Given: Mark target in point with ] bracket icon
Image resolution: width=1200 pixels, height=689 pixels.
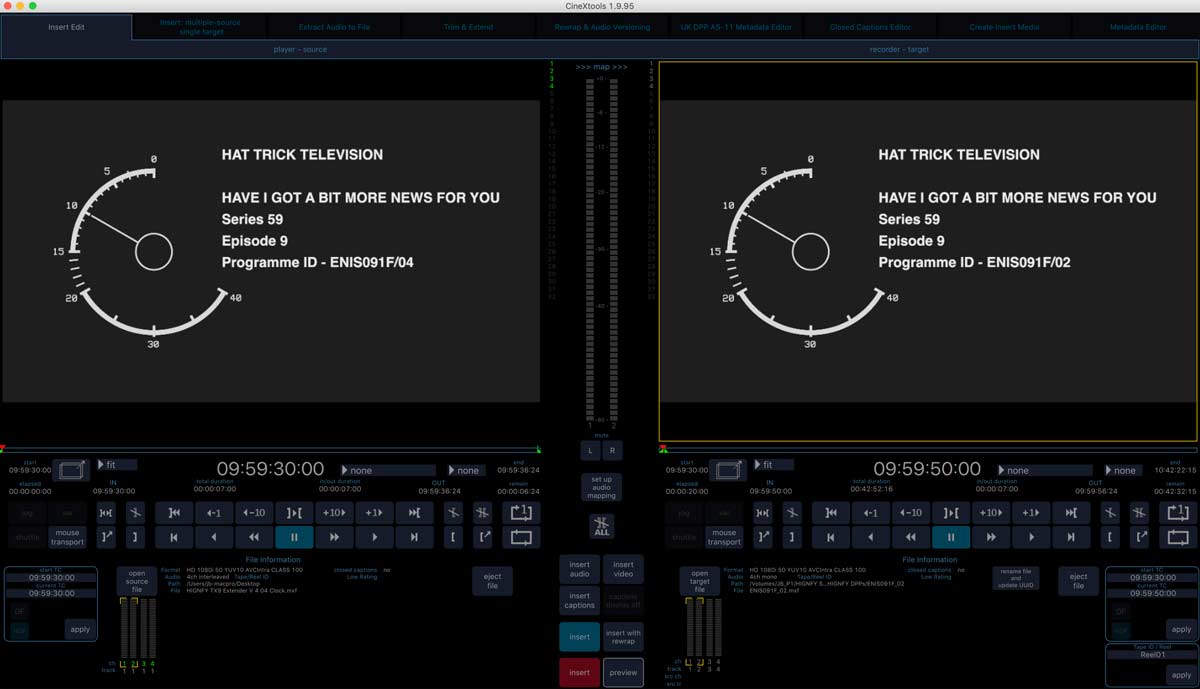Looking at the screenshot, I should [x=791, y=537].
